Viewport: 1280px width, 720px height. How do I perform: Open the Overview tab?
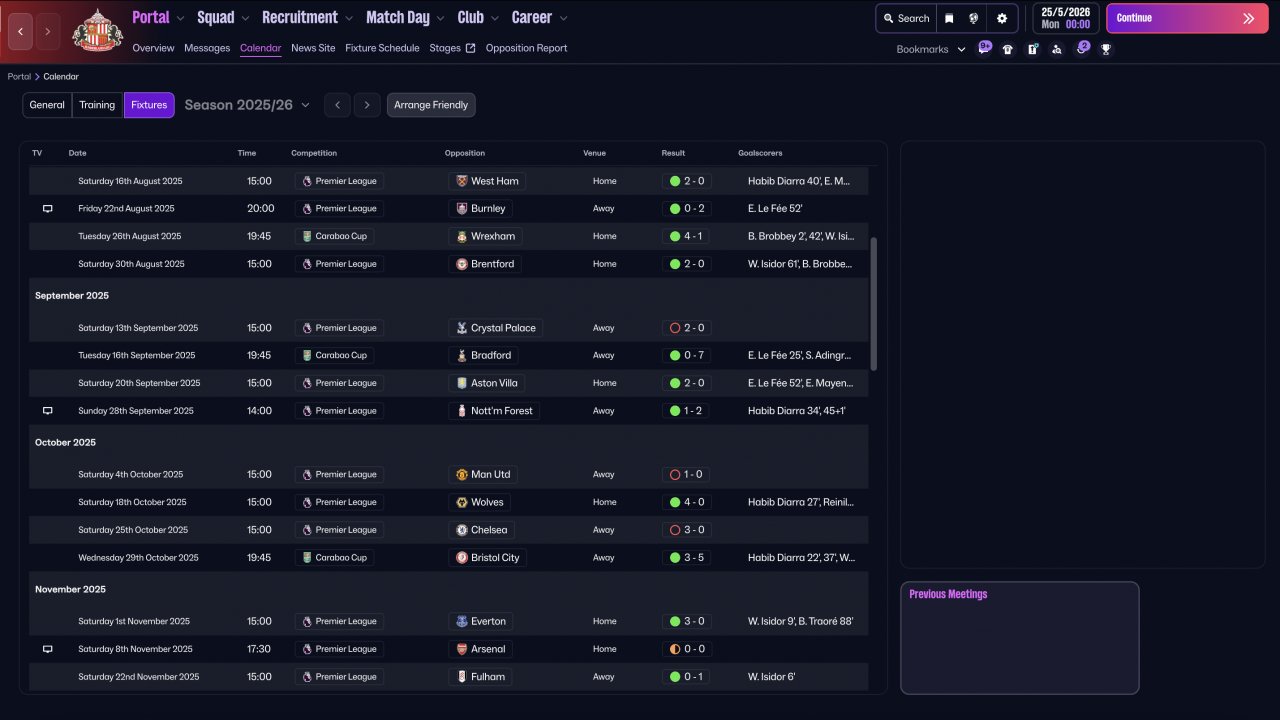pyautogui.click(x=153, y=48)
